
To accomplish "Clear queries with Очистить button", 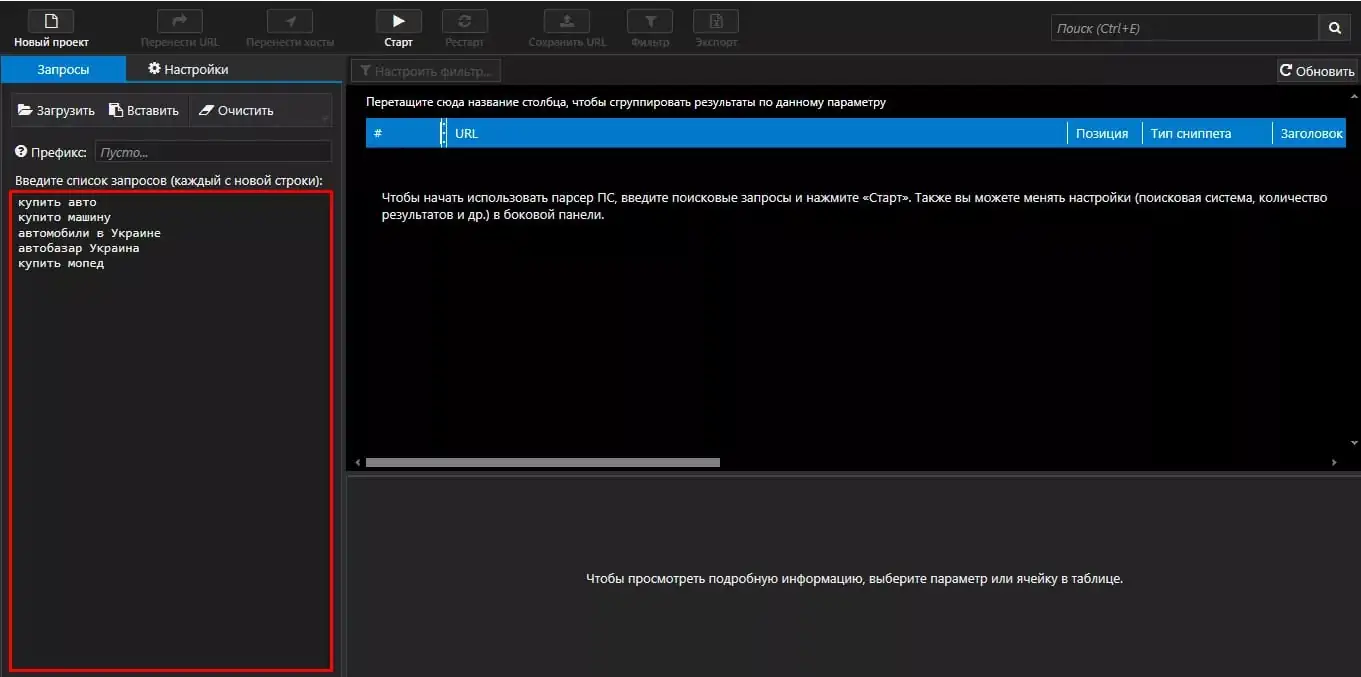I will tap(236, 110).
